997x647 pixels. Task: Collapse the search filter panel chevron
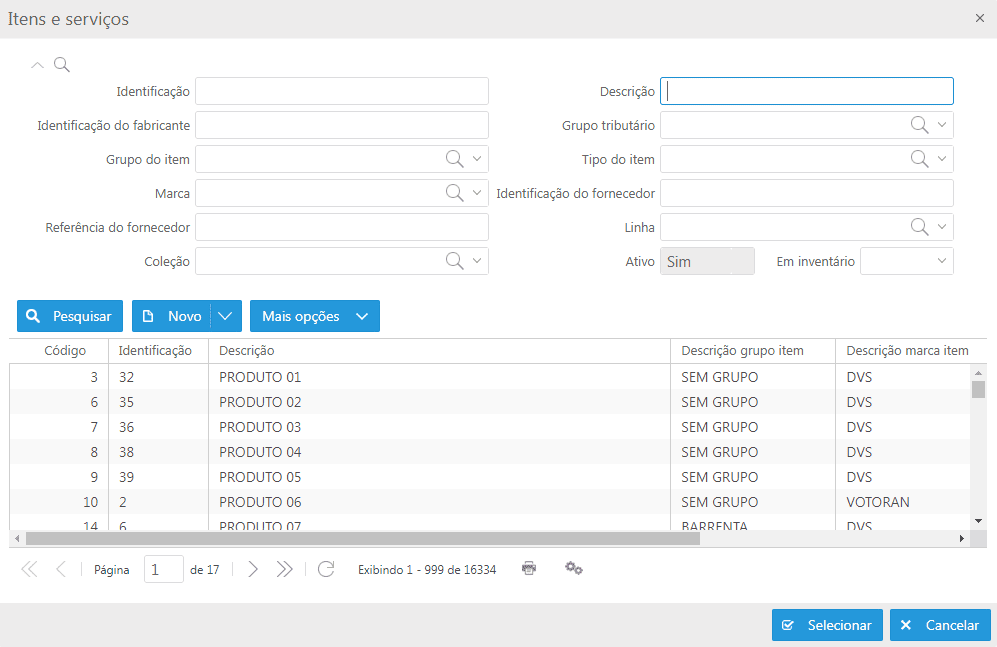[38, 65]
